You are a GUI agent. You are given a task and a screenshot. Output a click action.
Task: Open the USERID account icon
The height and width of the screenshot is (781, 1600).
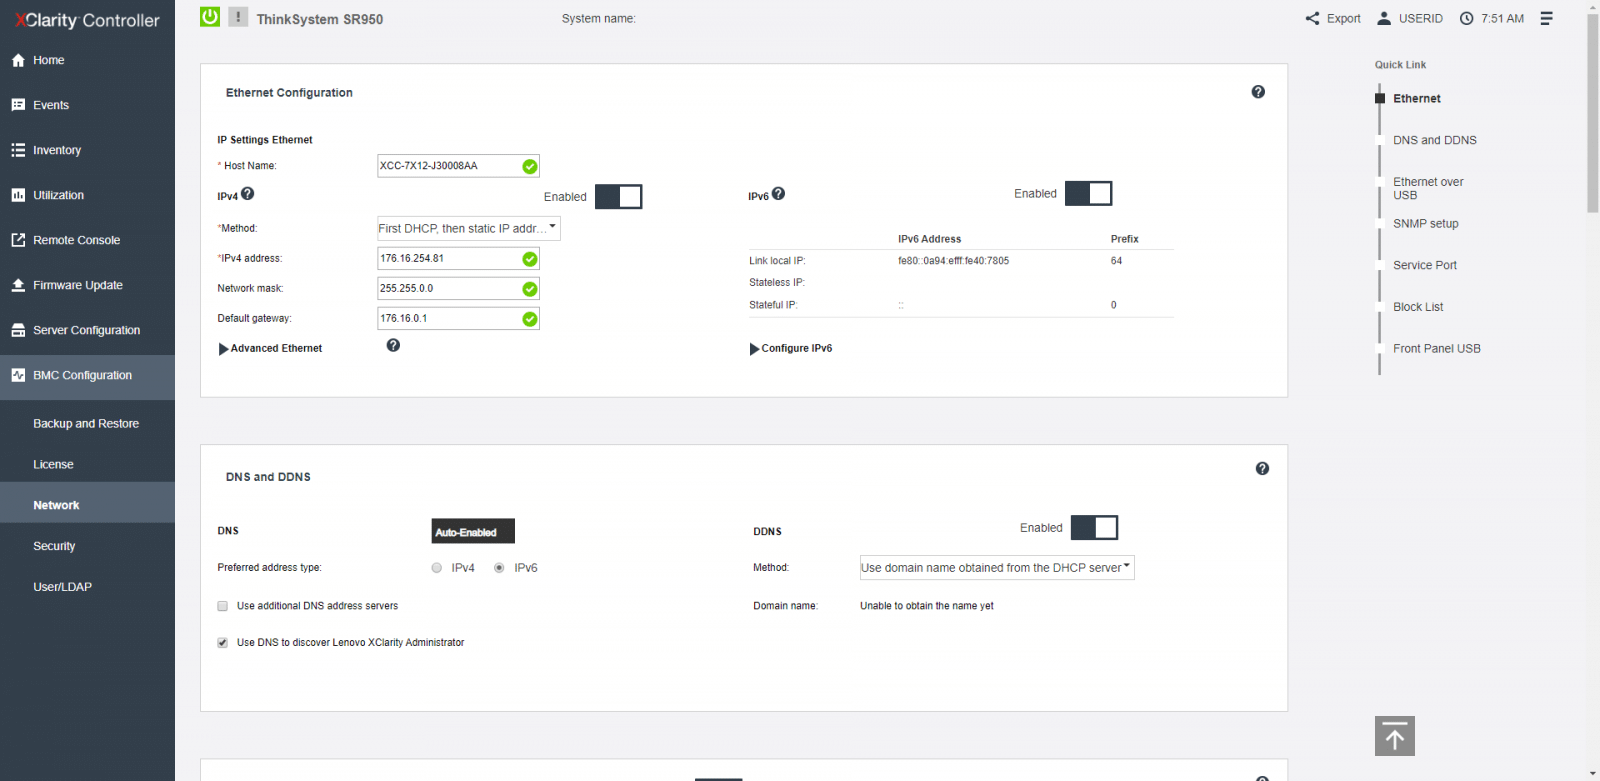coord(1384,18)
